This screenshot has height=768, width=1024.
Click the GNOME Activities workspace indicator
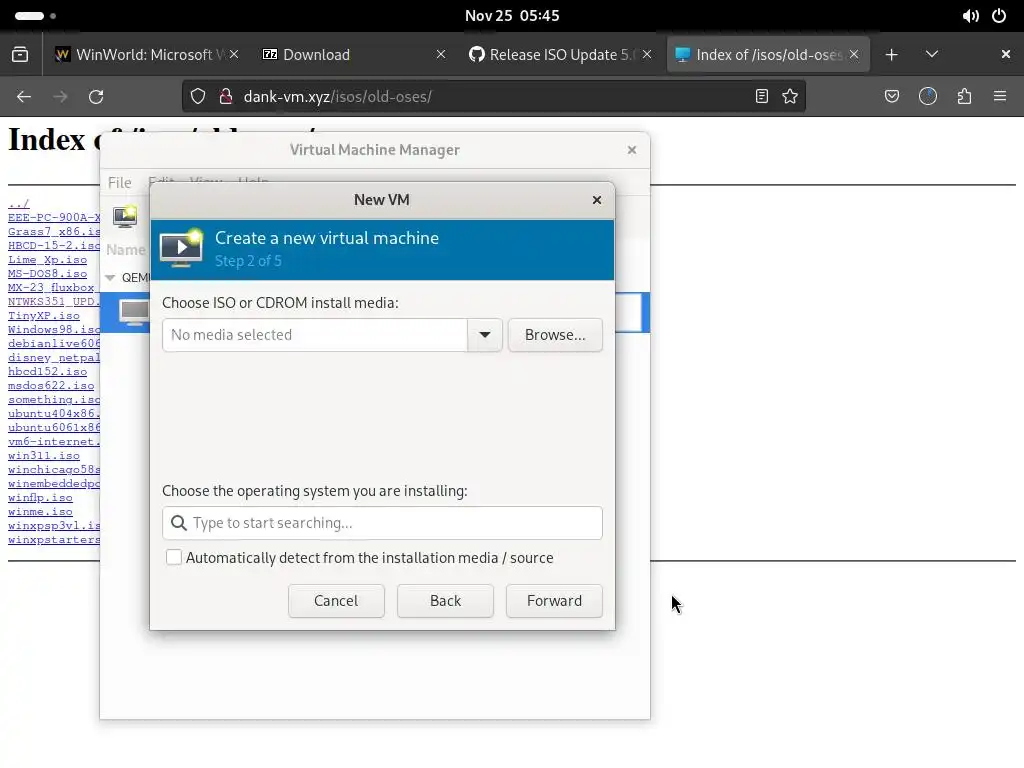click(x=35, y=16)
